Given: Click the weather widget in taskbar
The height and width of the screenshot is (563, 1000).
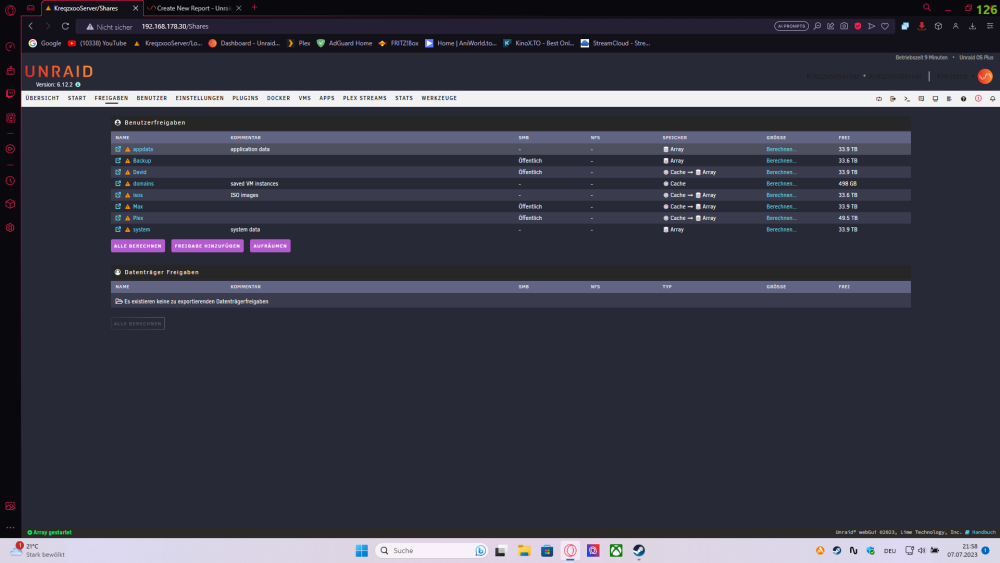Looking at the screenshot, I should tap(38, 550).
